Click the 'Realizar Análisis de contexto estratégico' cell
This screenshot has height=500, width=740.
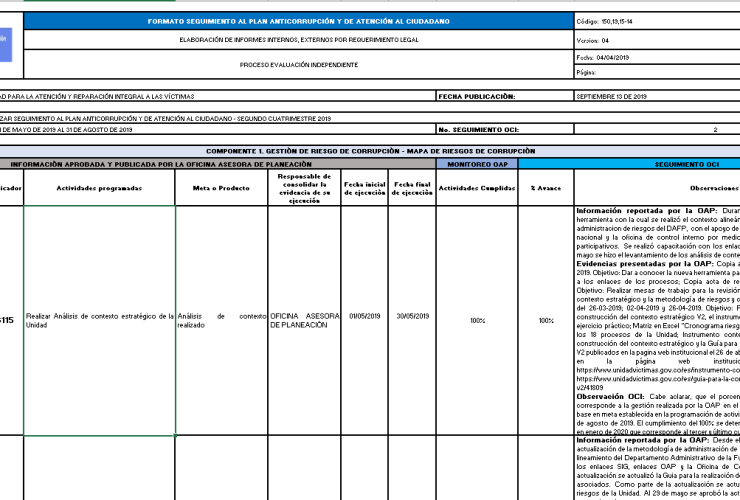click(x=99, y=320)
